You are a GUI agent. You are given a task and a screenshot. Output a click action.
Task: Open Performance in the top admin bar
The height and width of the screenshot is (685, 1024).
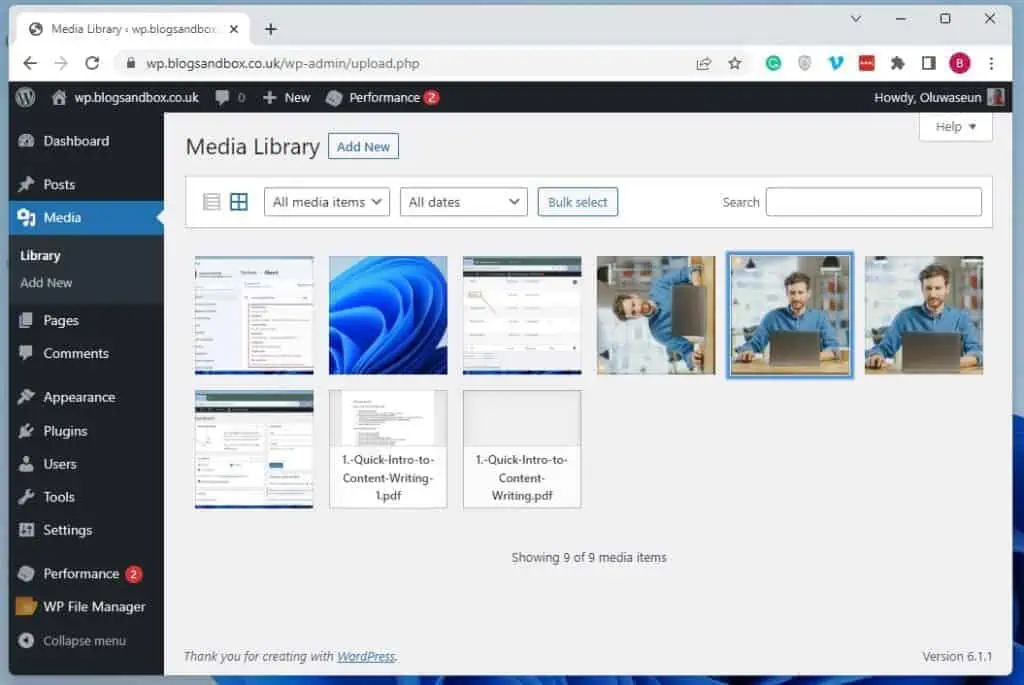382,97
